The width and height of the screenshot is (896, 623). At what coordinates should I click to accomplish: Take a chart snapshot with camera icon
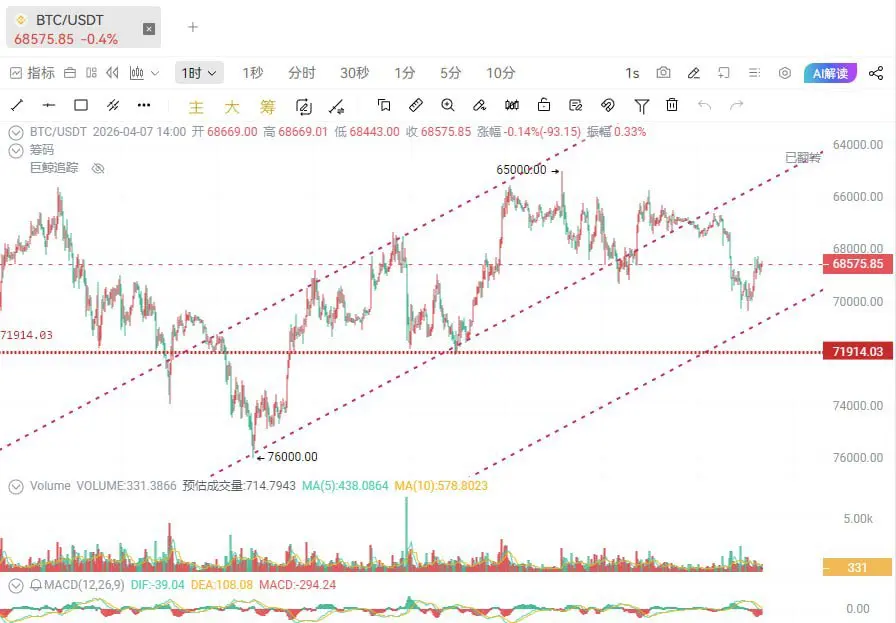[663, 73]
